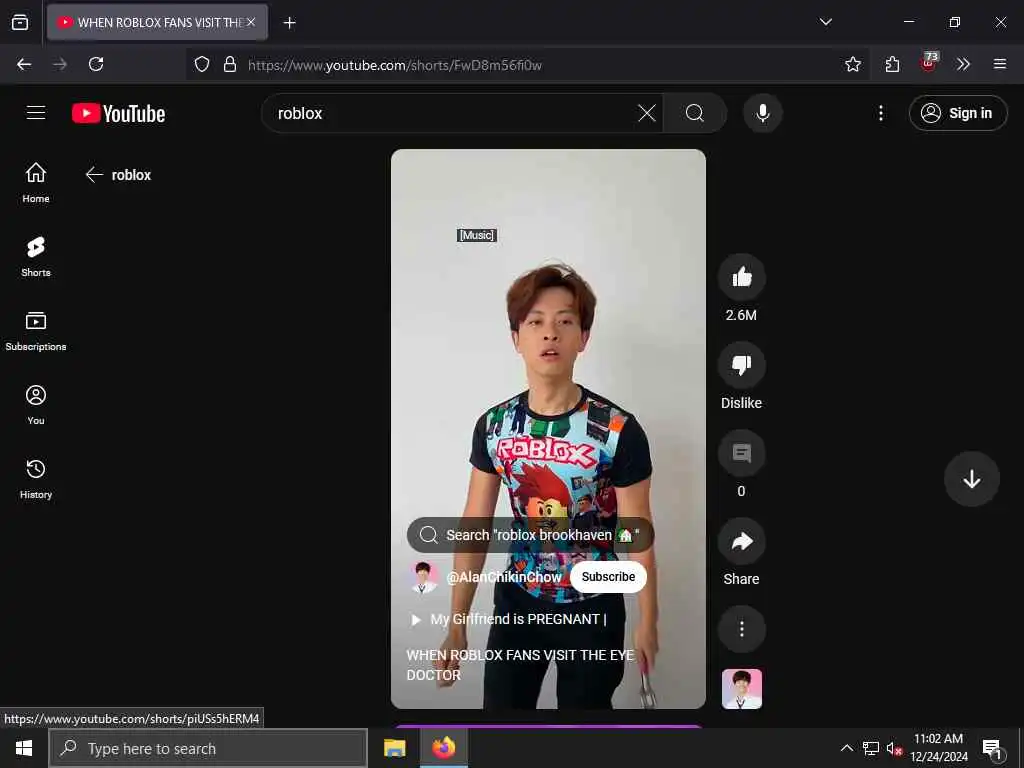Show hidden system tray icons
The image size is (1024, 768).
pyautogui.click(x=846, y=748)
